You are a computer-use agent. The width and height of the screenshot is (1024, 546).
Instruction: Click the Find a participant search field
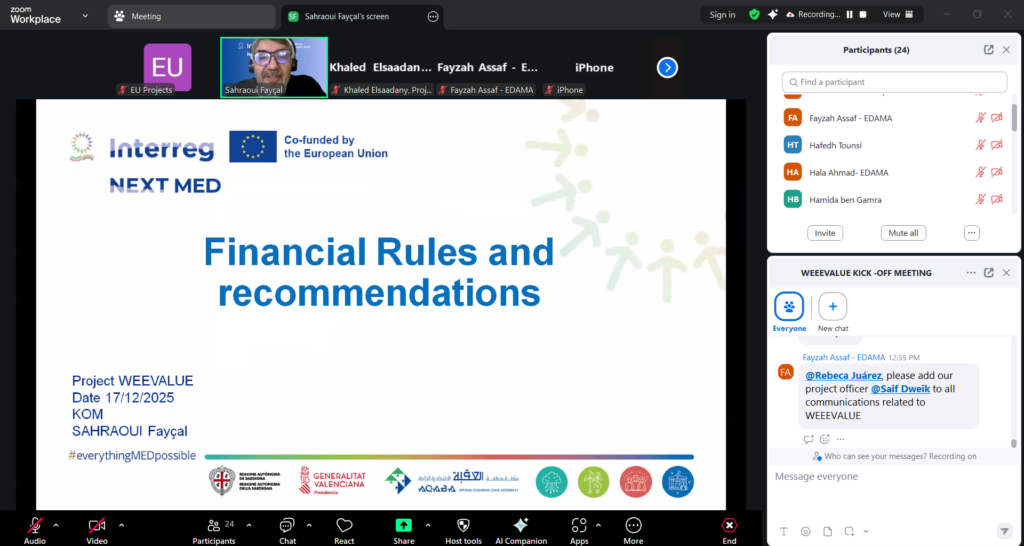click(x=895, y=82)
